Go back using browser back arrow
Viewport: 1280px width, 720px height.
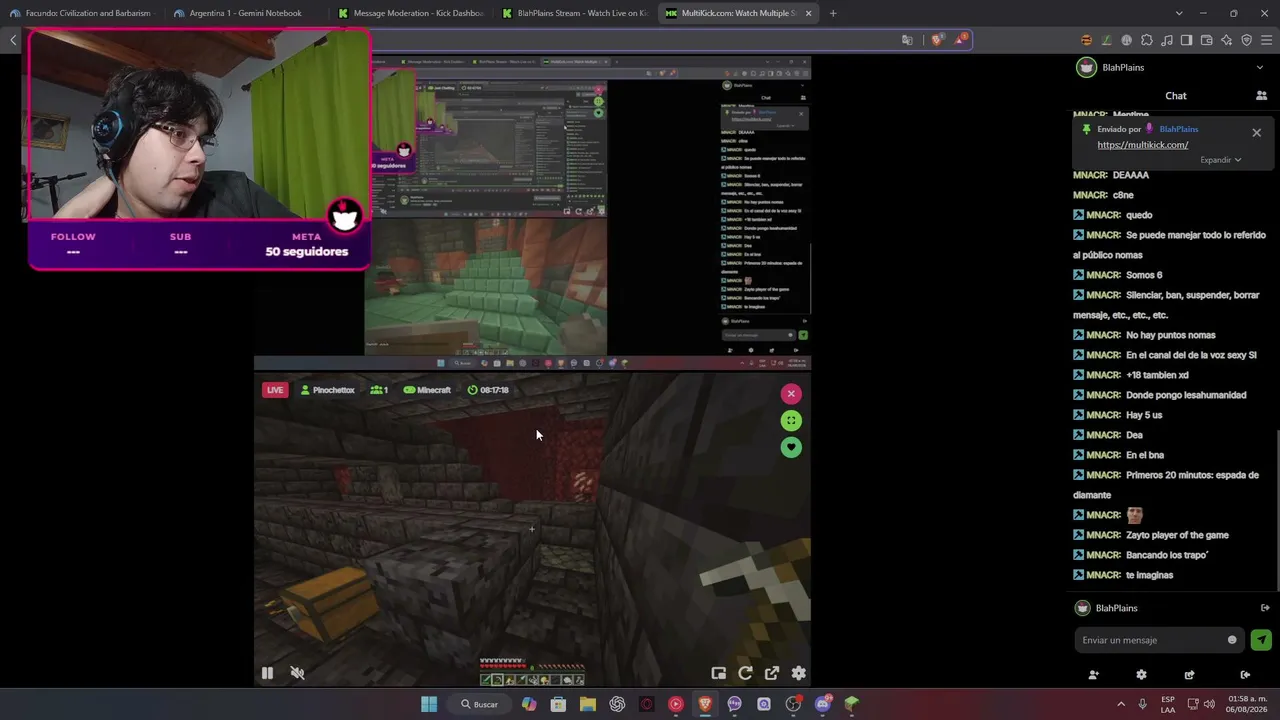[13, 40]
